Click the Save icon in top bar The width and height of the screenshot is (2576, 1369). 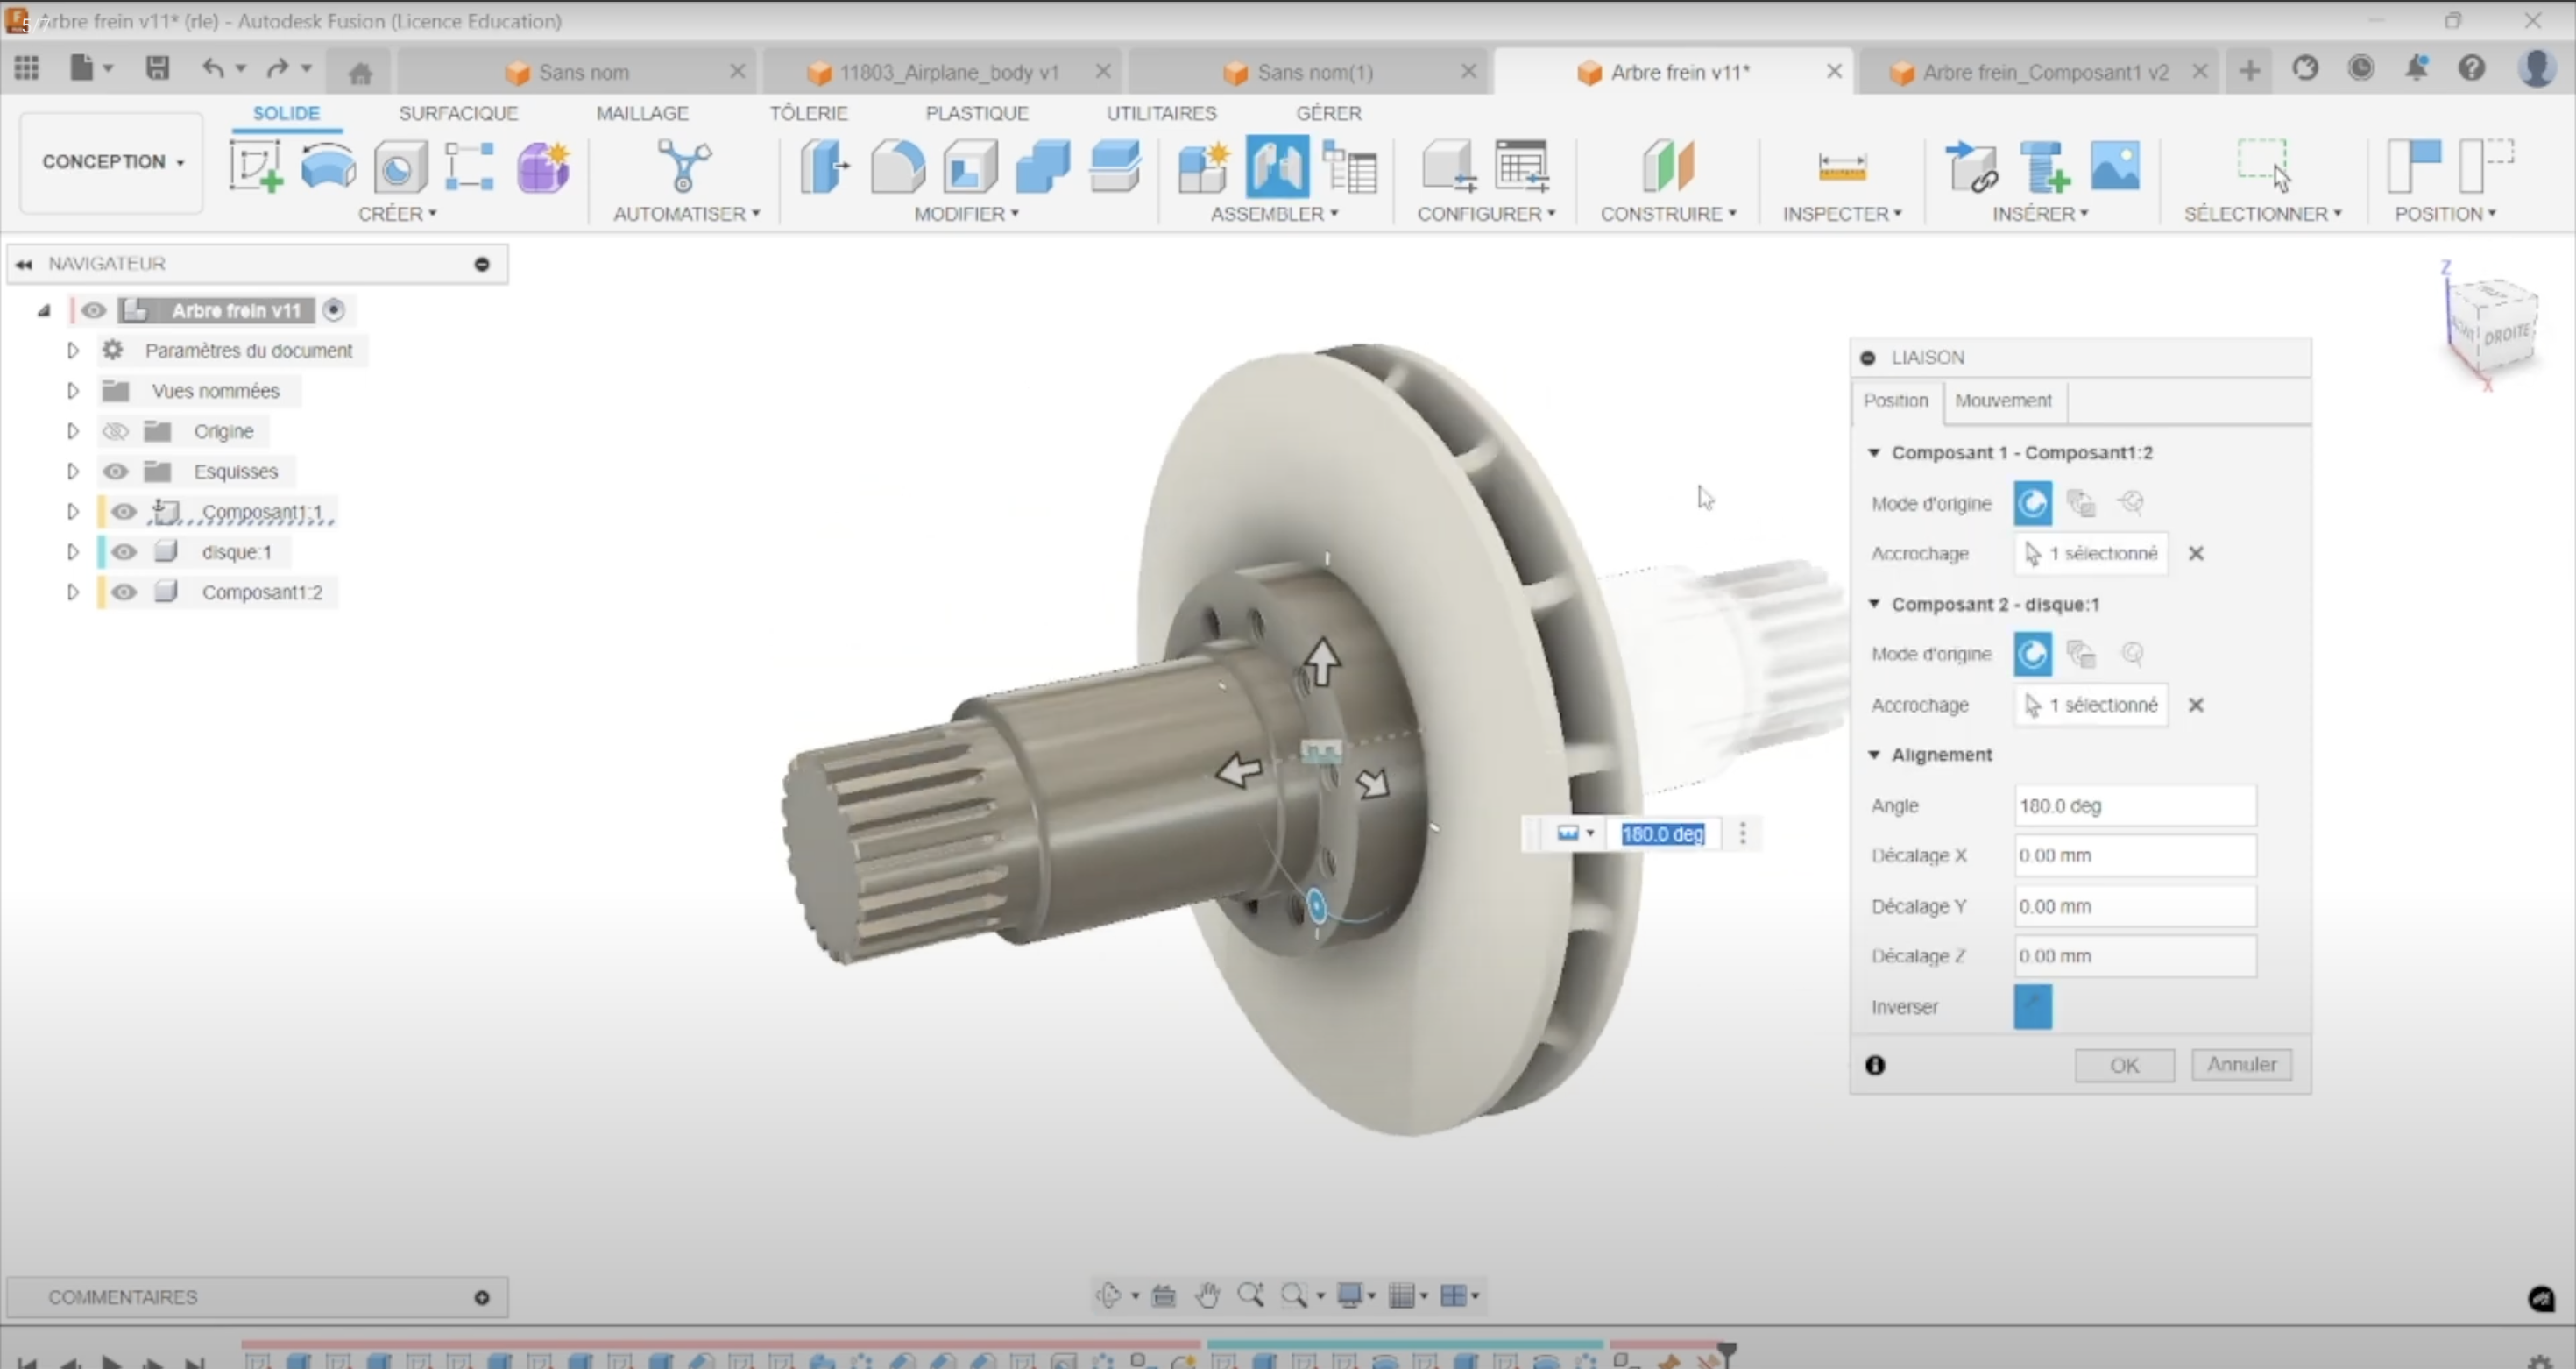click(157, 68)
